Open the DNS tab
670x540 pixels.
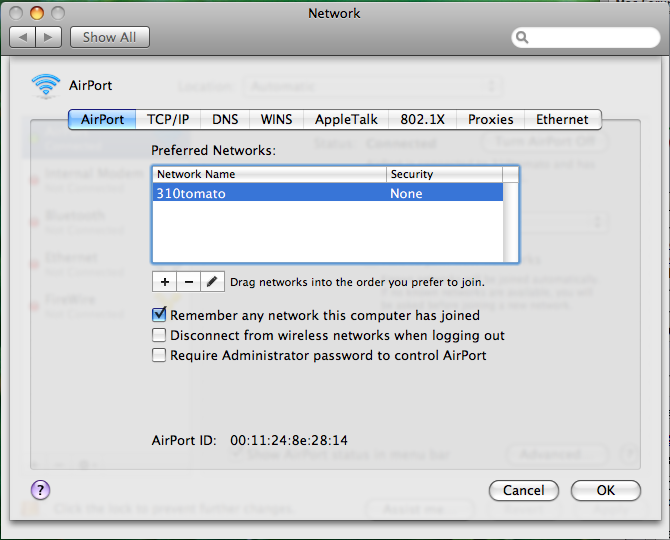click(x=225, y=119)
